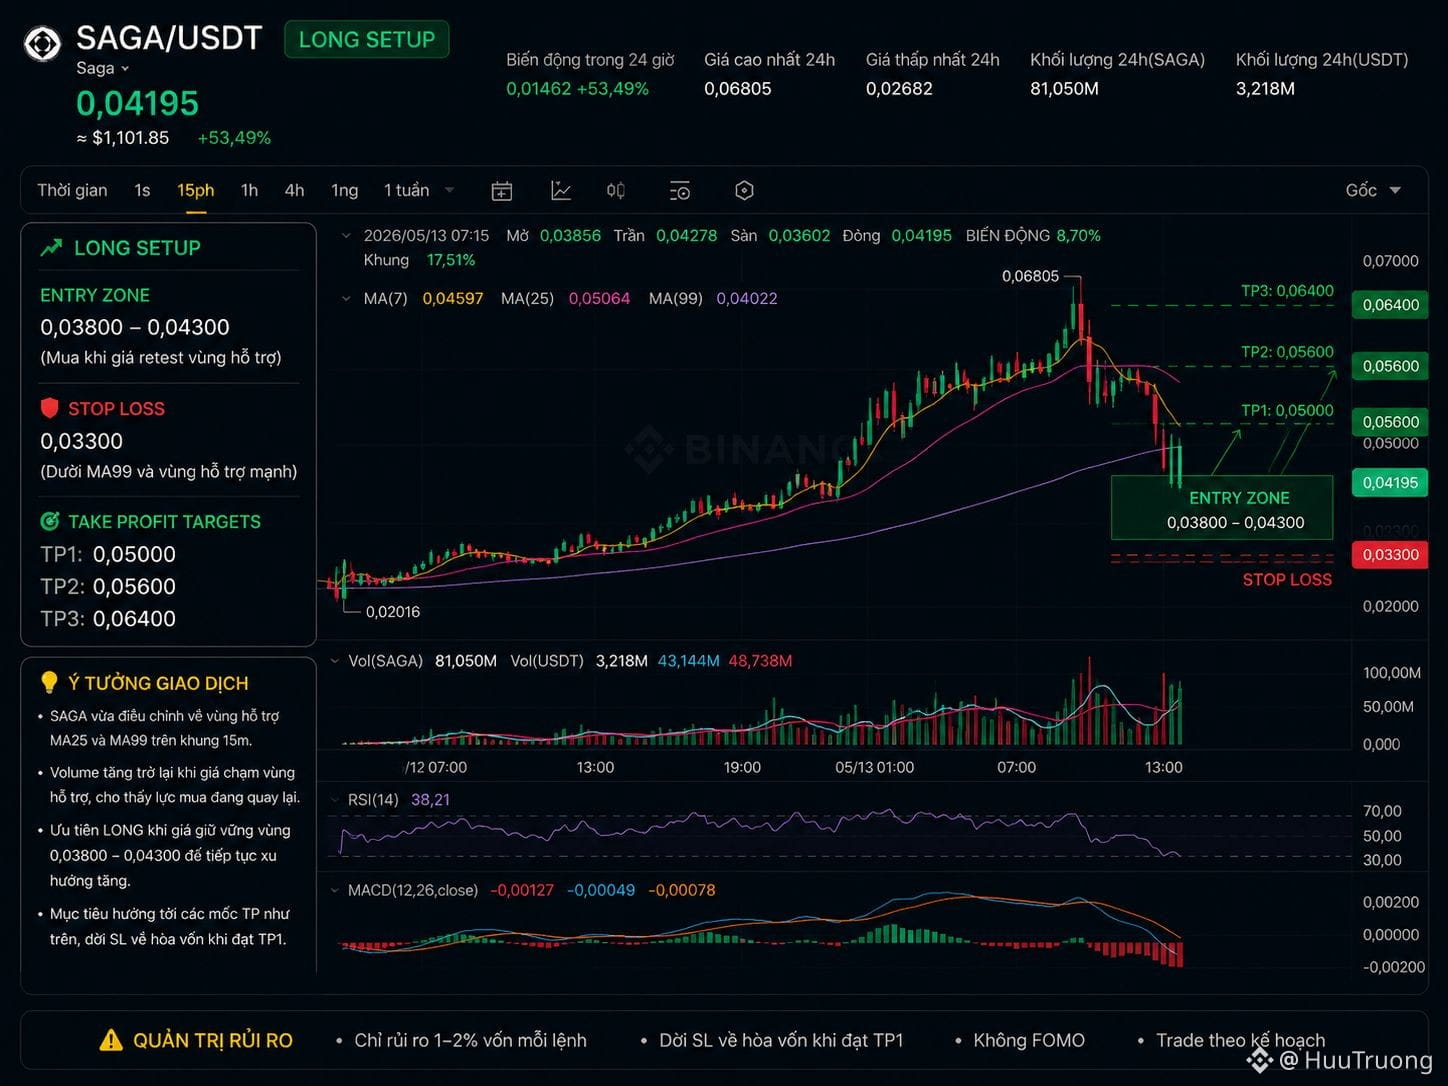Click the Không FOMO rule text
The width and height of the screenshot is (1448, 1086).
[x=1029, y=1040]
